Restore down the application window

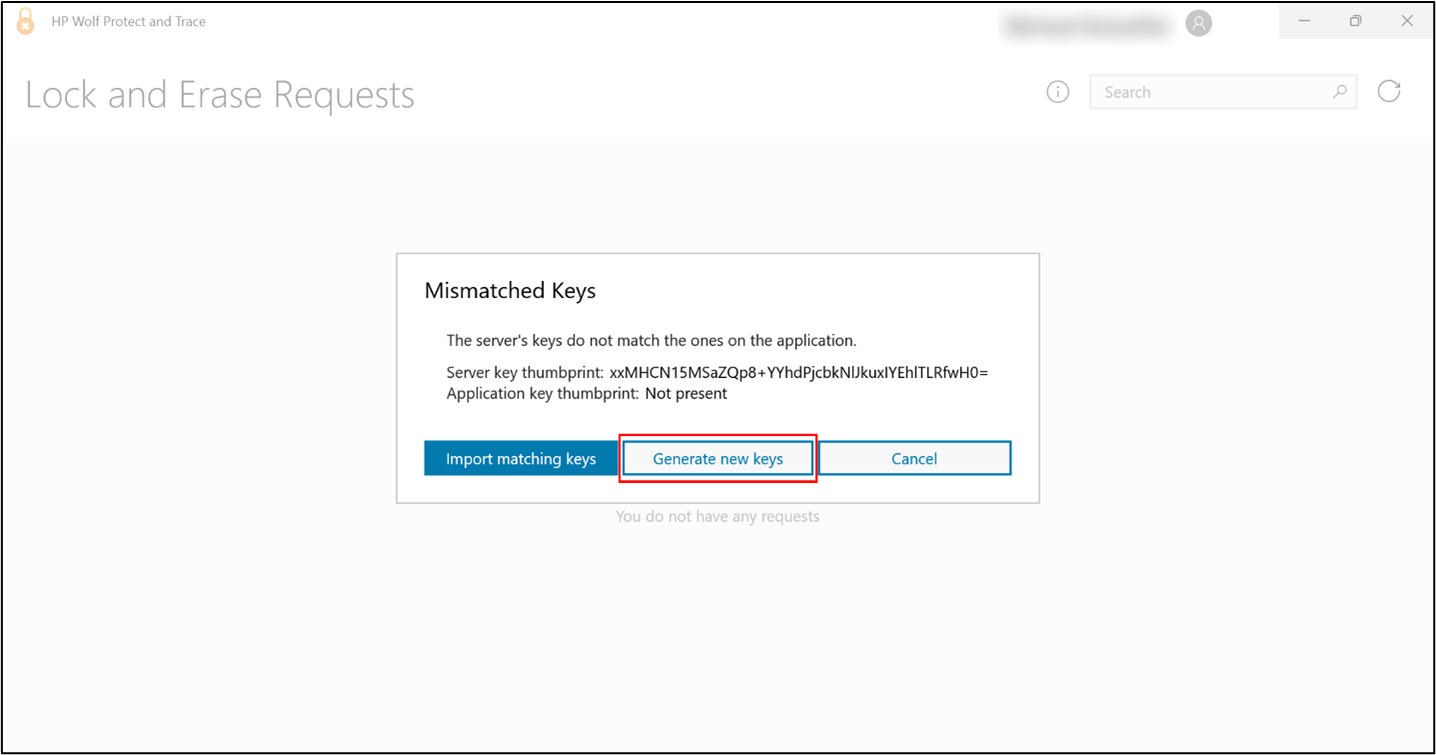[1356, 21]
